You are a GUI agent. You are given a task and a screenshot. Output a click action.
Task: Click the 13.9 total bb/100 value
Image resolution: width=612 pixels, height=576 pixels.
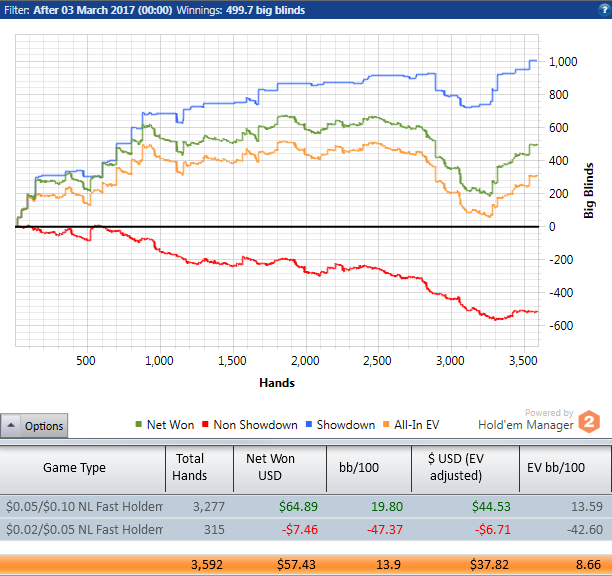389,564
